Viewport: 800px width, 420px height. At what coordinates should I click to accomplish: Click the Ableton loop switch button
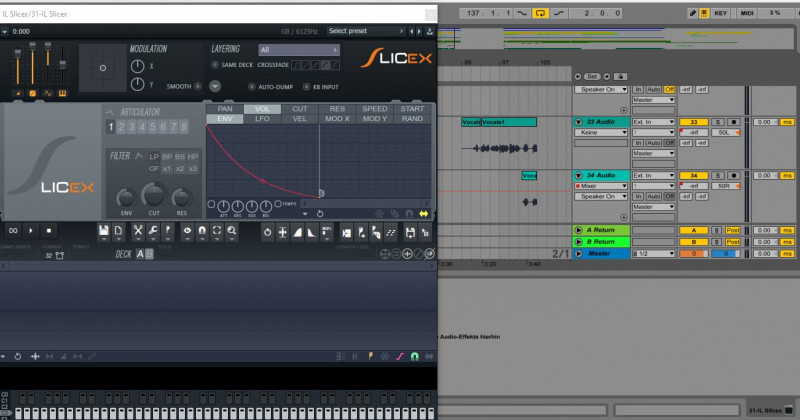coord(541,13)
